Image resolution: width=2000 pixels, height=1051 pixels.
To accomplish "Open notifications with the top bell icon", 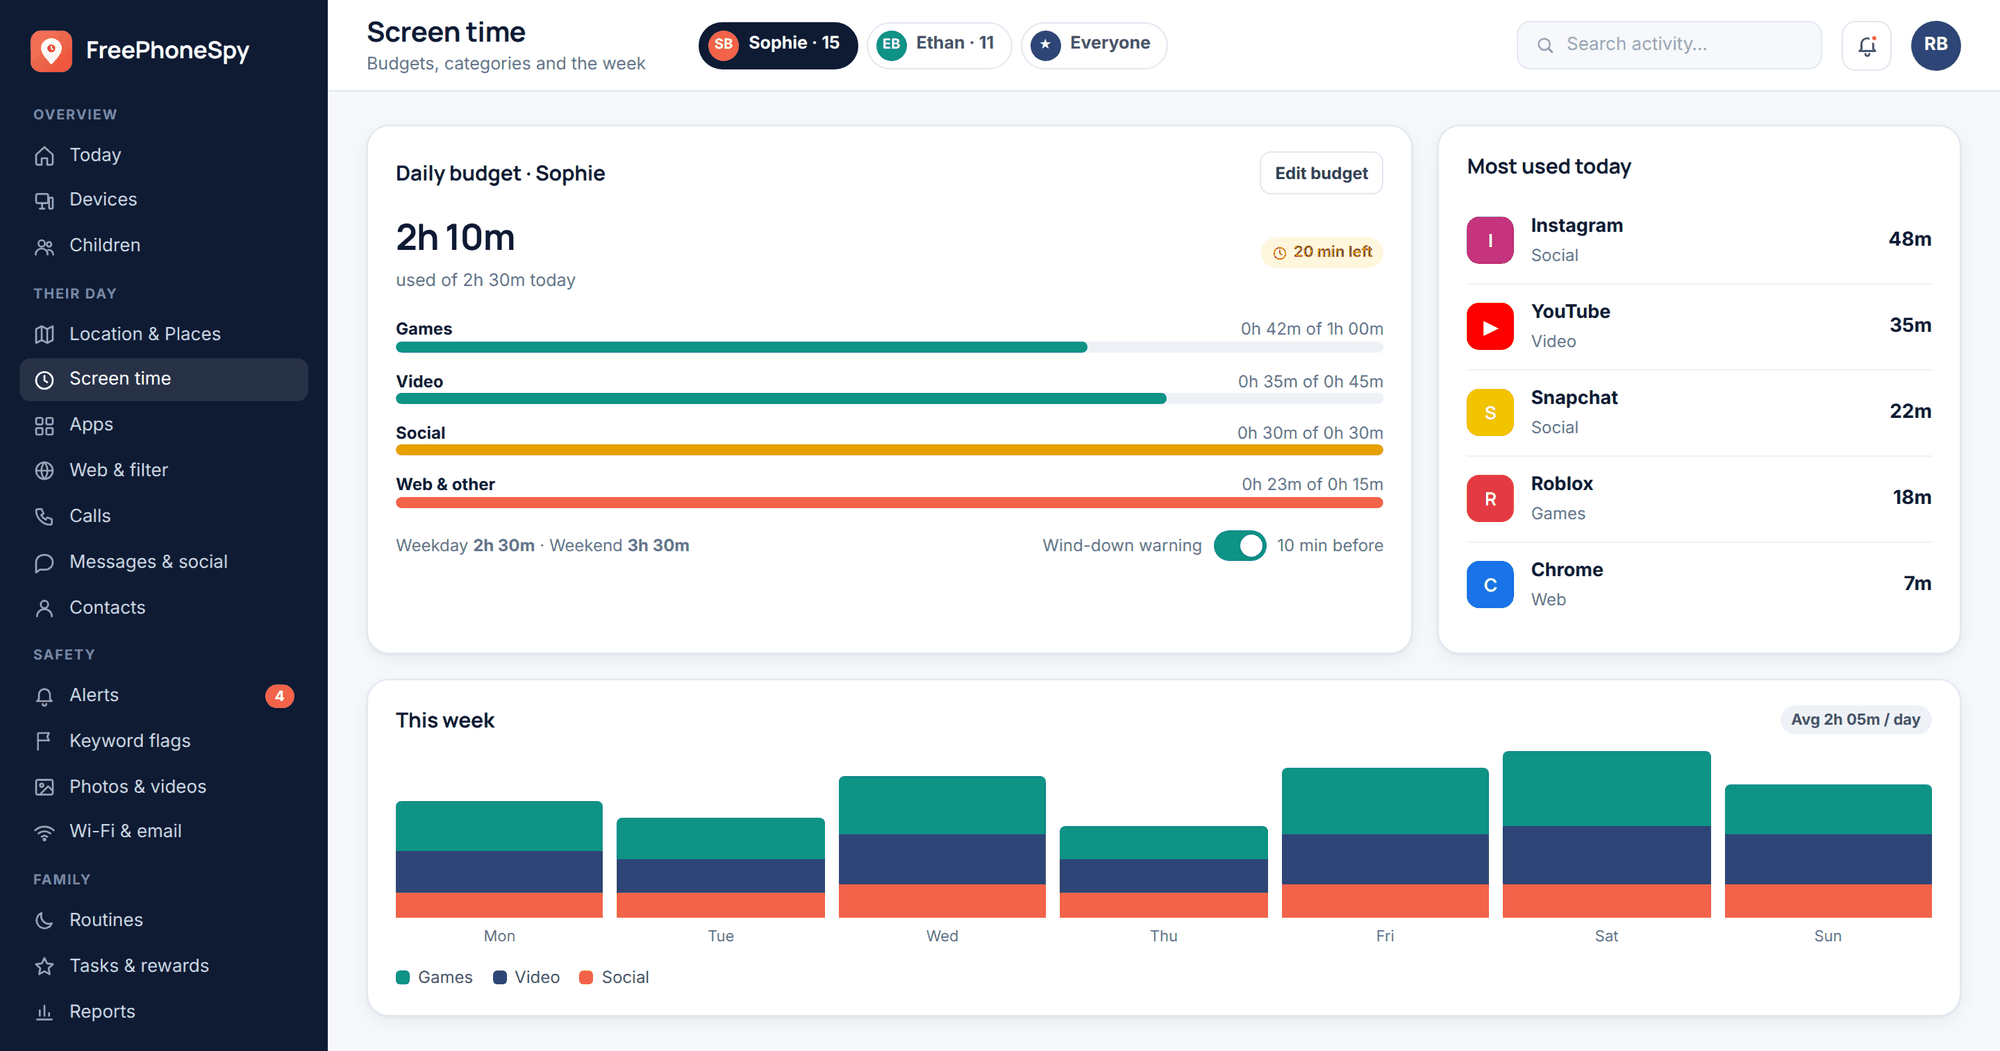I will (1866, 45).
